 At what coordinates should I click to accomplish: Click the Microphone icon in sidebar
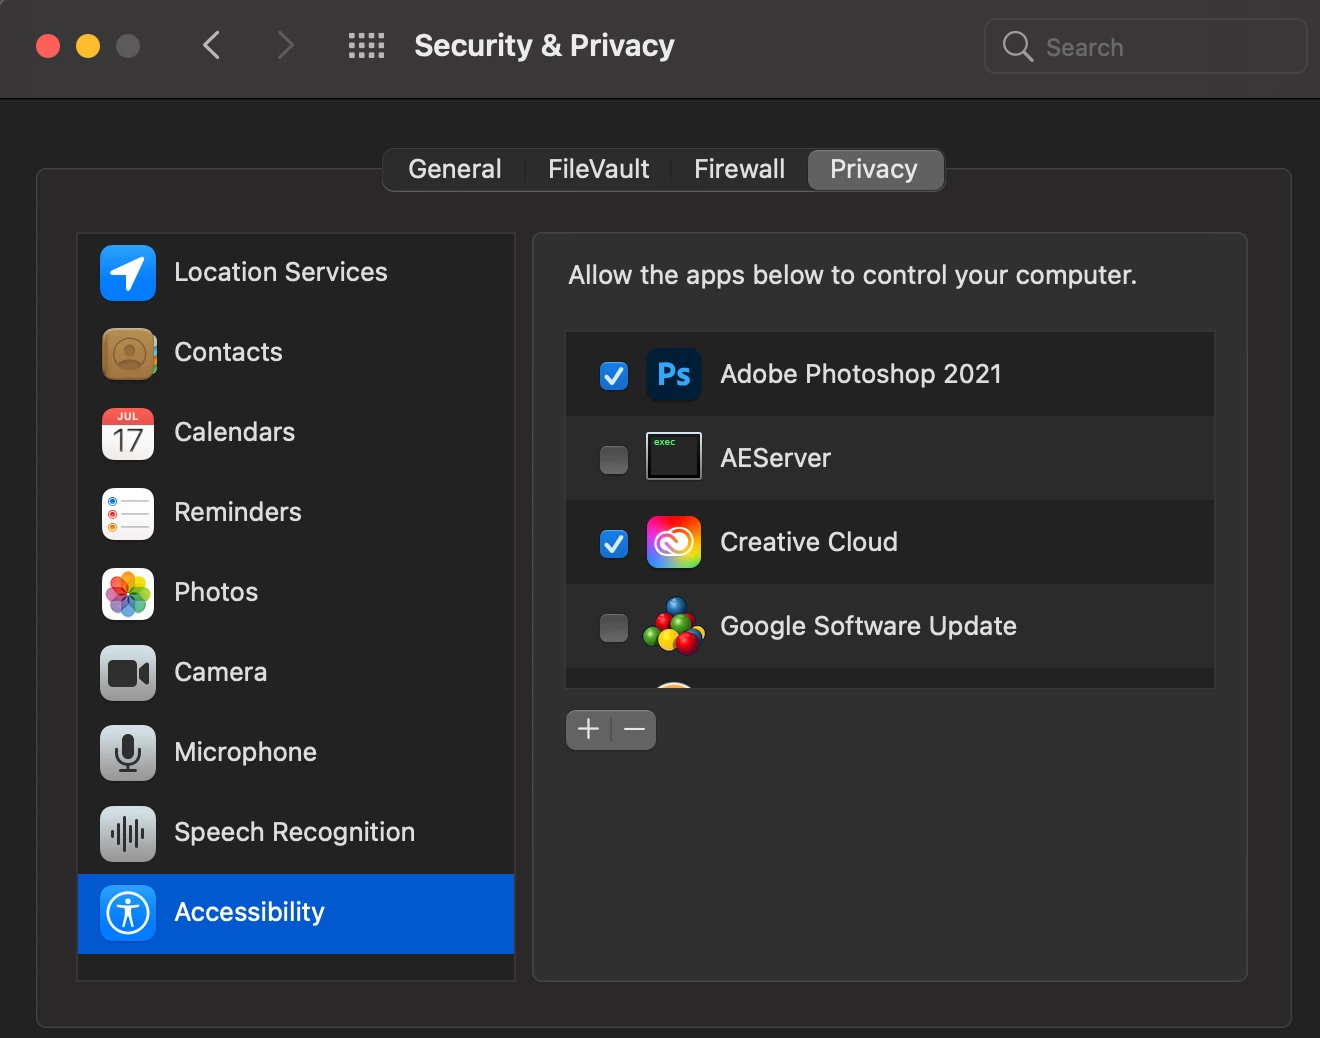click(x=128, y=753)
